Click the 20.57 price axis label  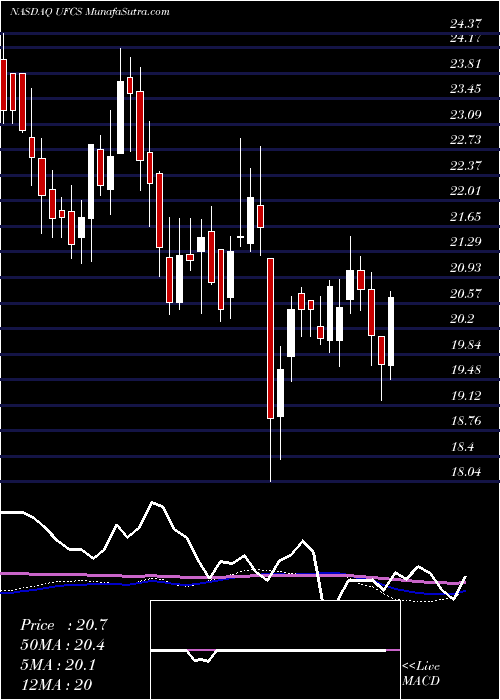[465, 294]
